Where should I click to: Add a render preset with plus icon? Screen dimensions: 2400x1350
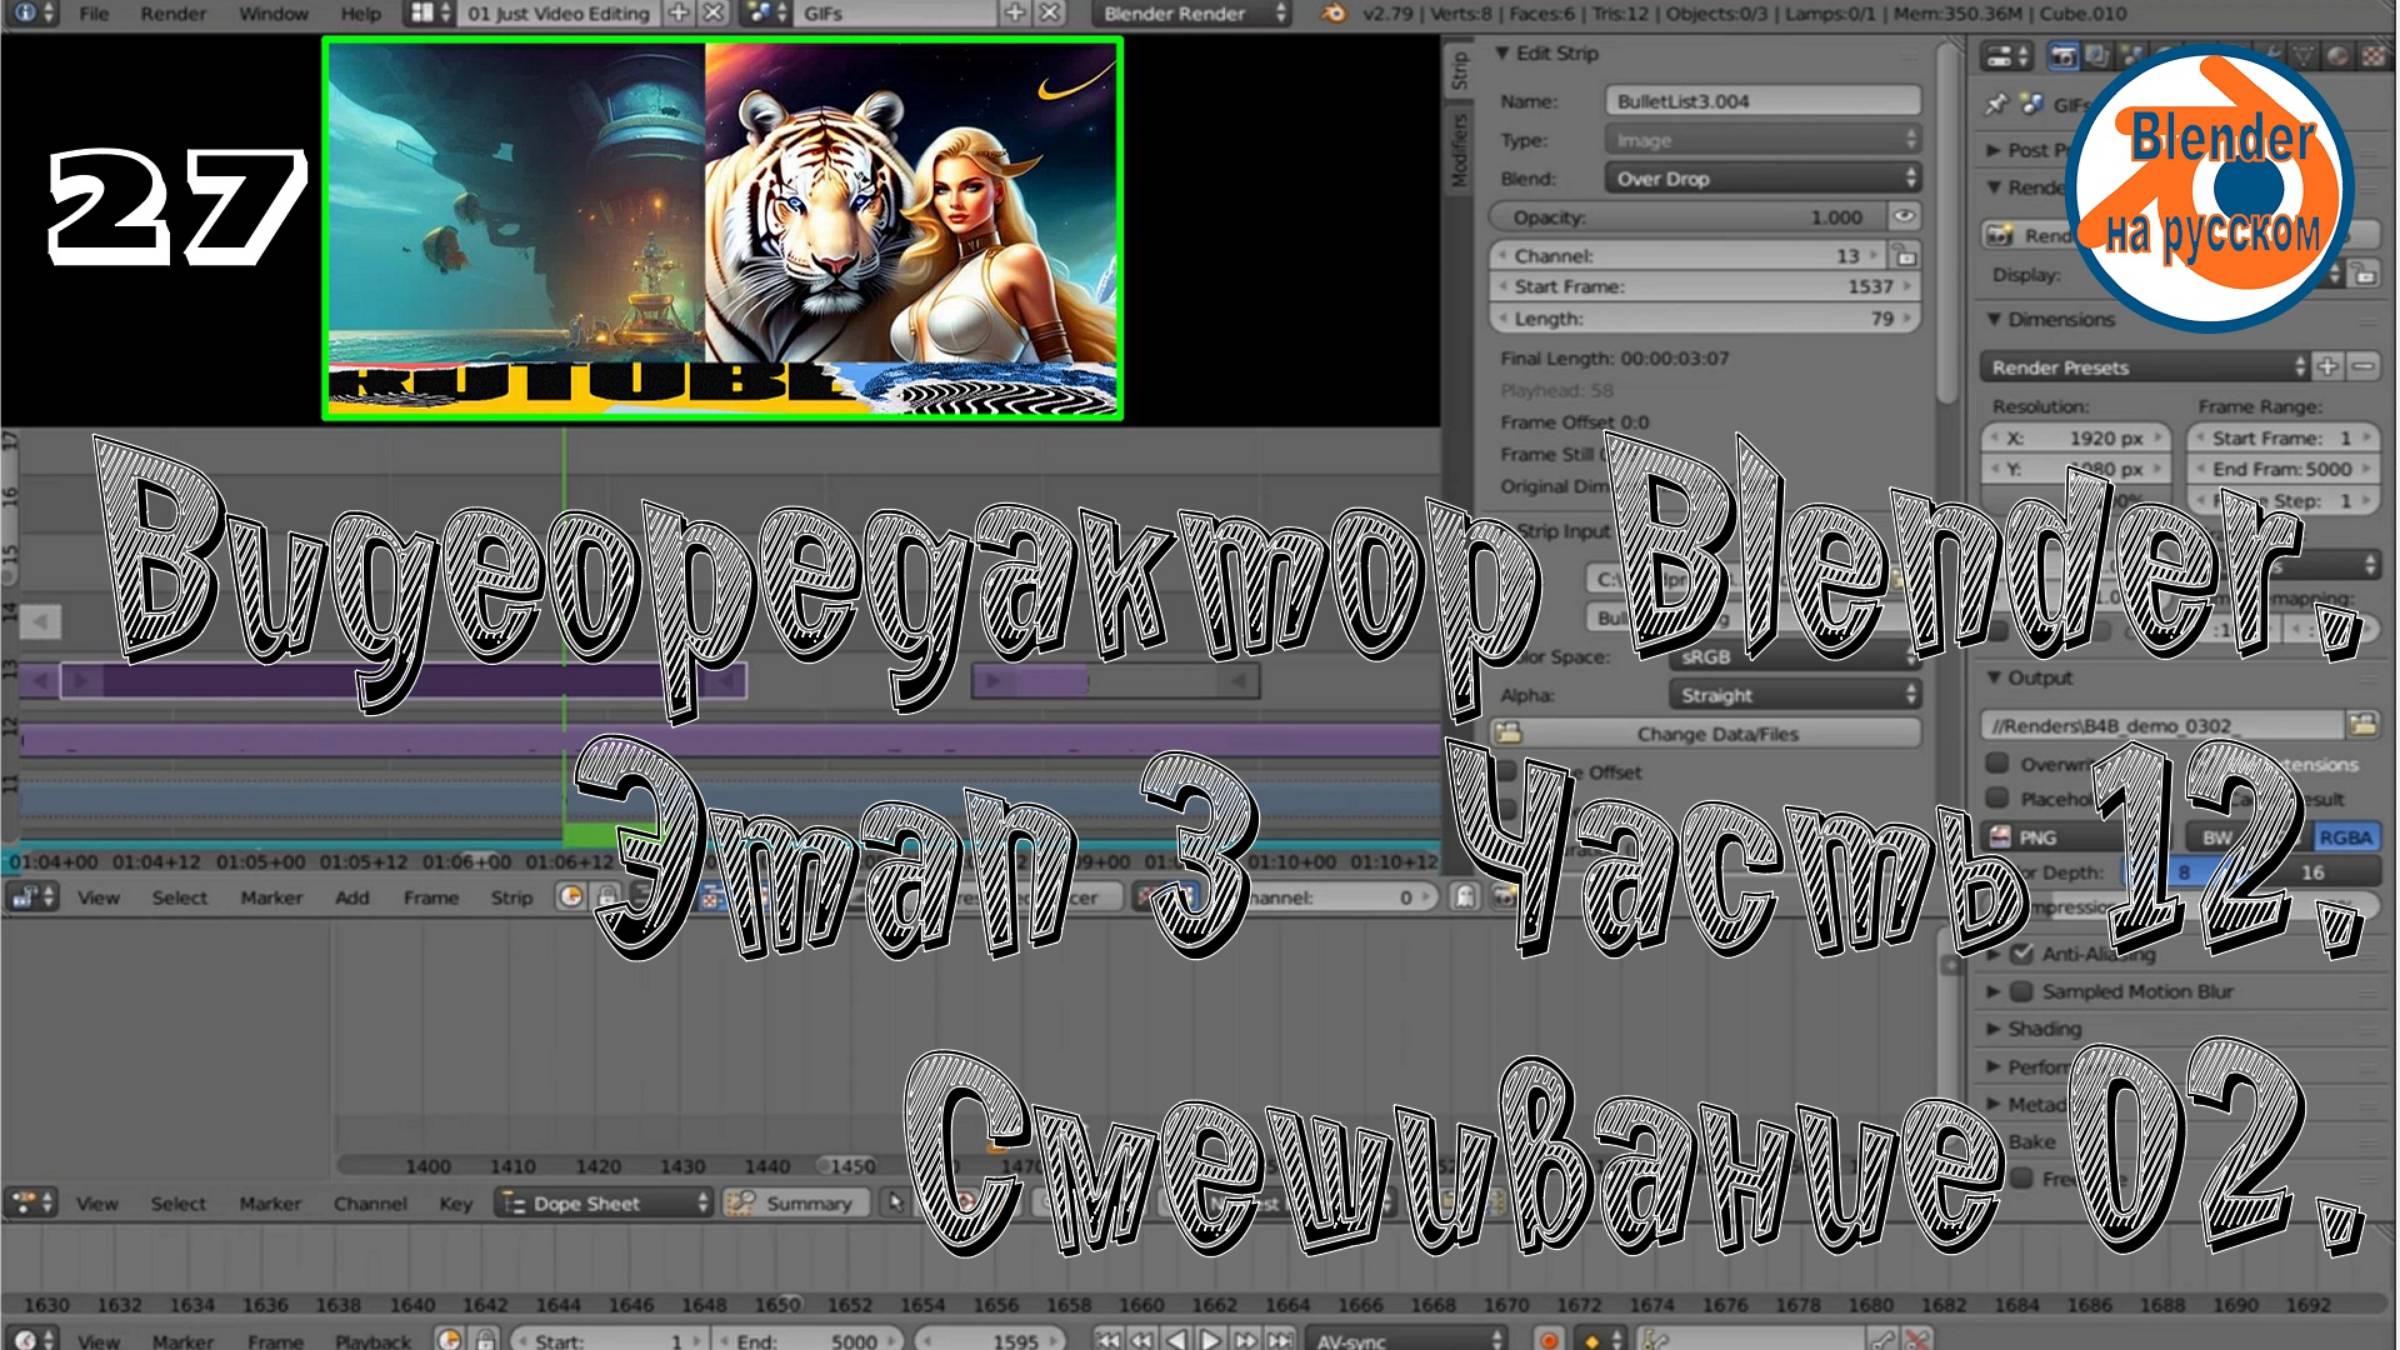click(x=2328, y=367)
